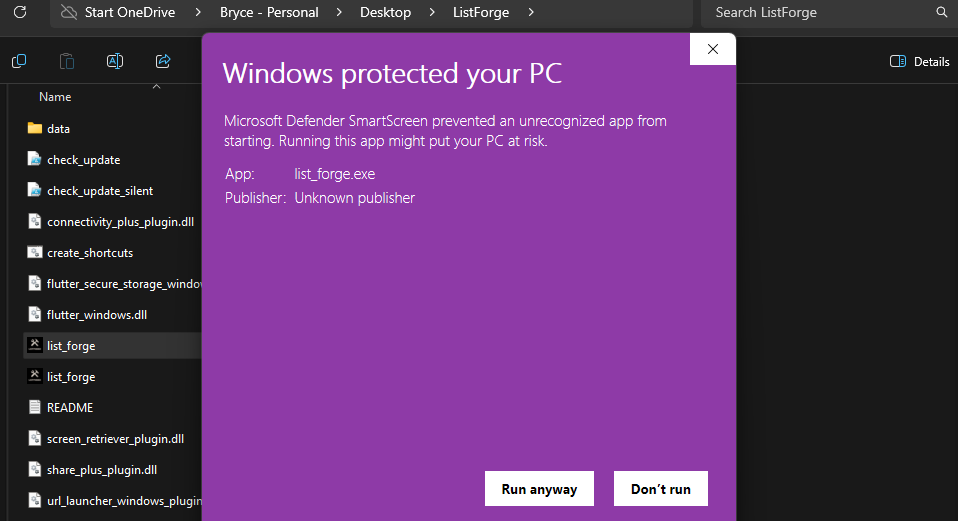This screenshot has width=958, height=521.
Task: Click the search magnifier icon
Action: pos(942,12)
